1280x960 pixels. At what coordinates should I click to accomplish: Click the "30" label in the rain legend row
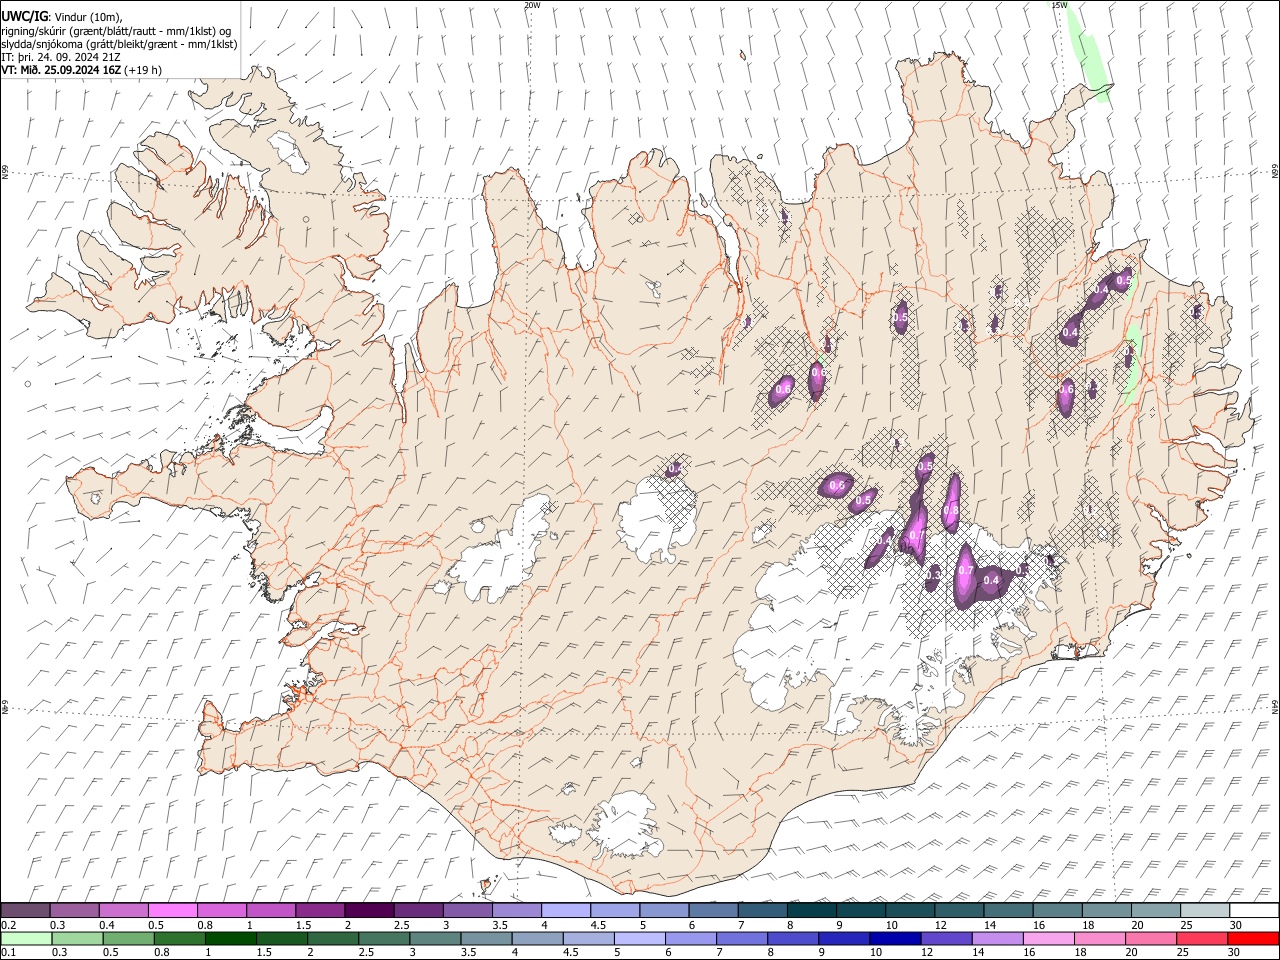pos(1233,953)
